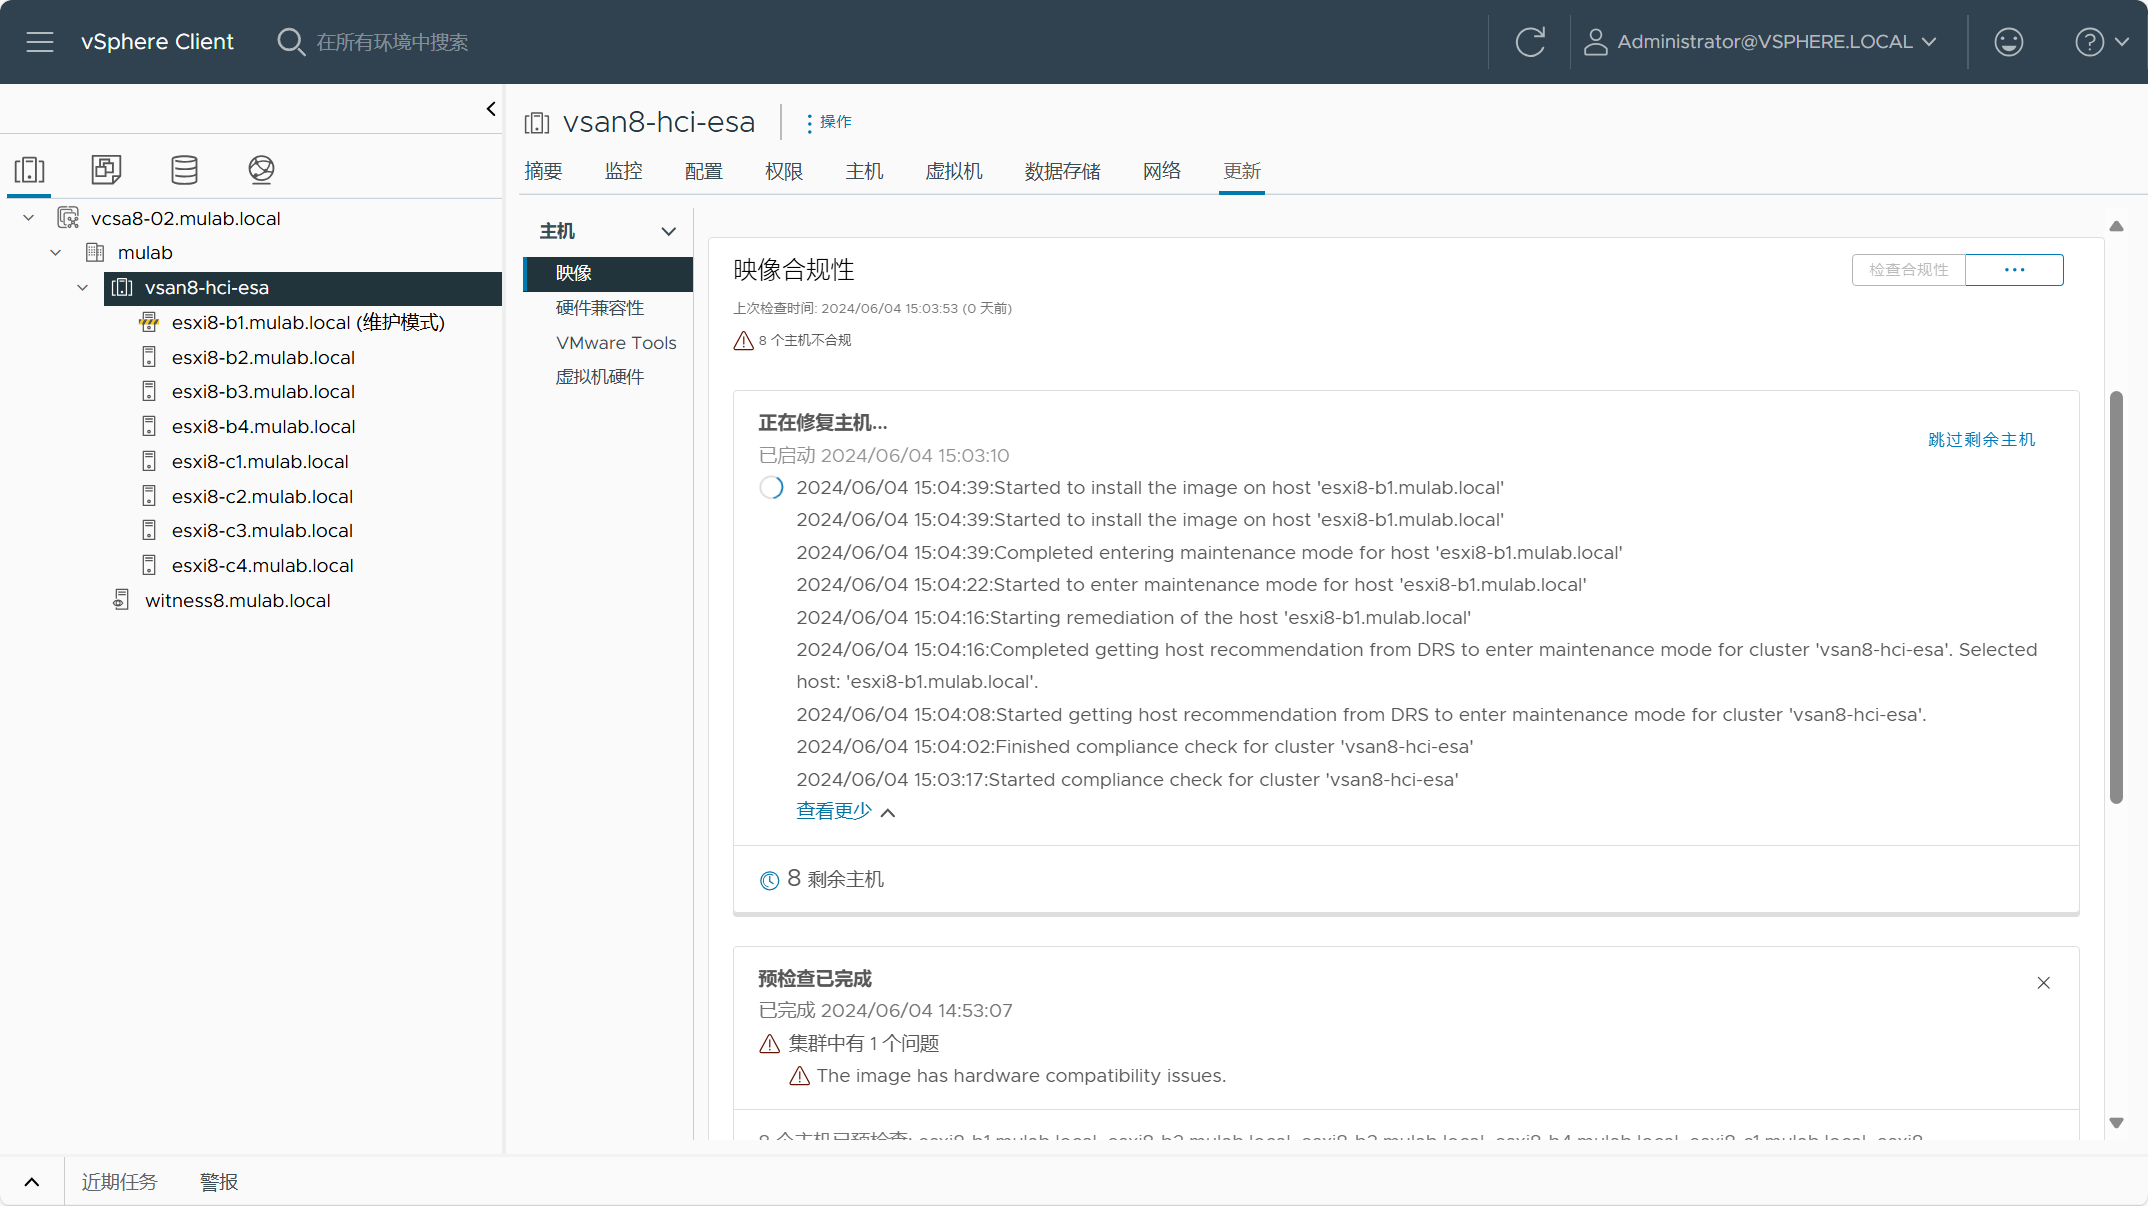Open the Recent Tasks panel tab
The image size is (2148, 1206).
tap(119, 1182)
